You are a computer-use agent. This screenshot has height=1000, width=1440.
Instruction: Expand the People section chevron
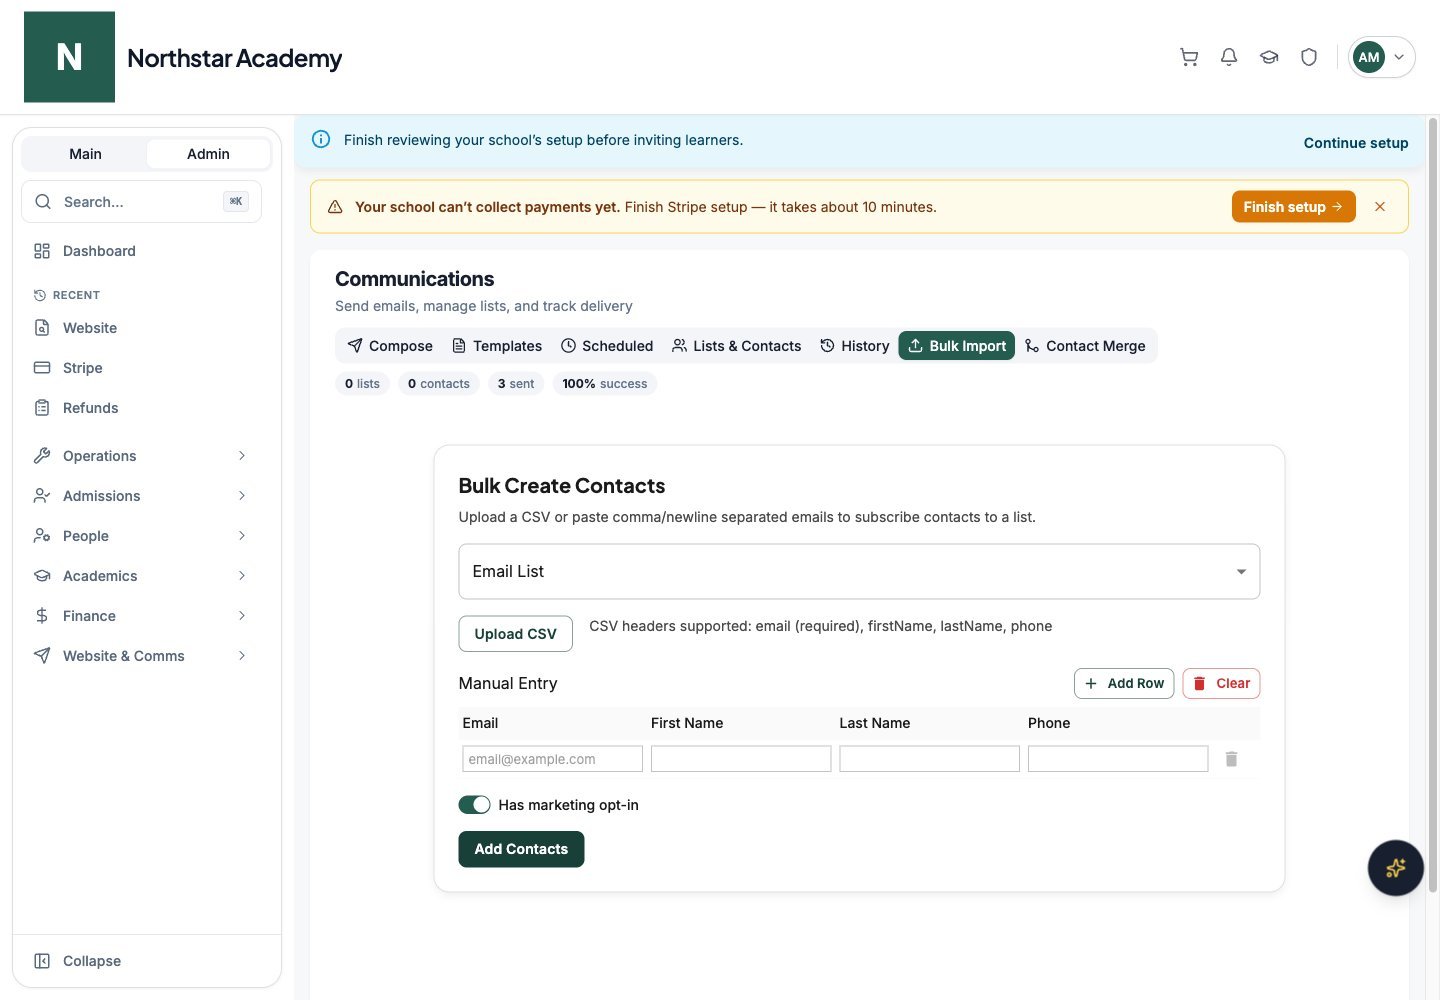[x=242, y=536]
